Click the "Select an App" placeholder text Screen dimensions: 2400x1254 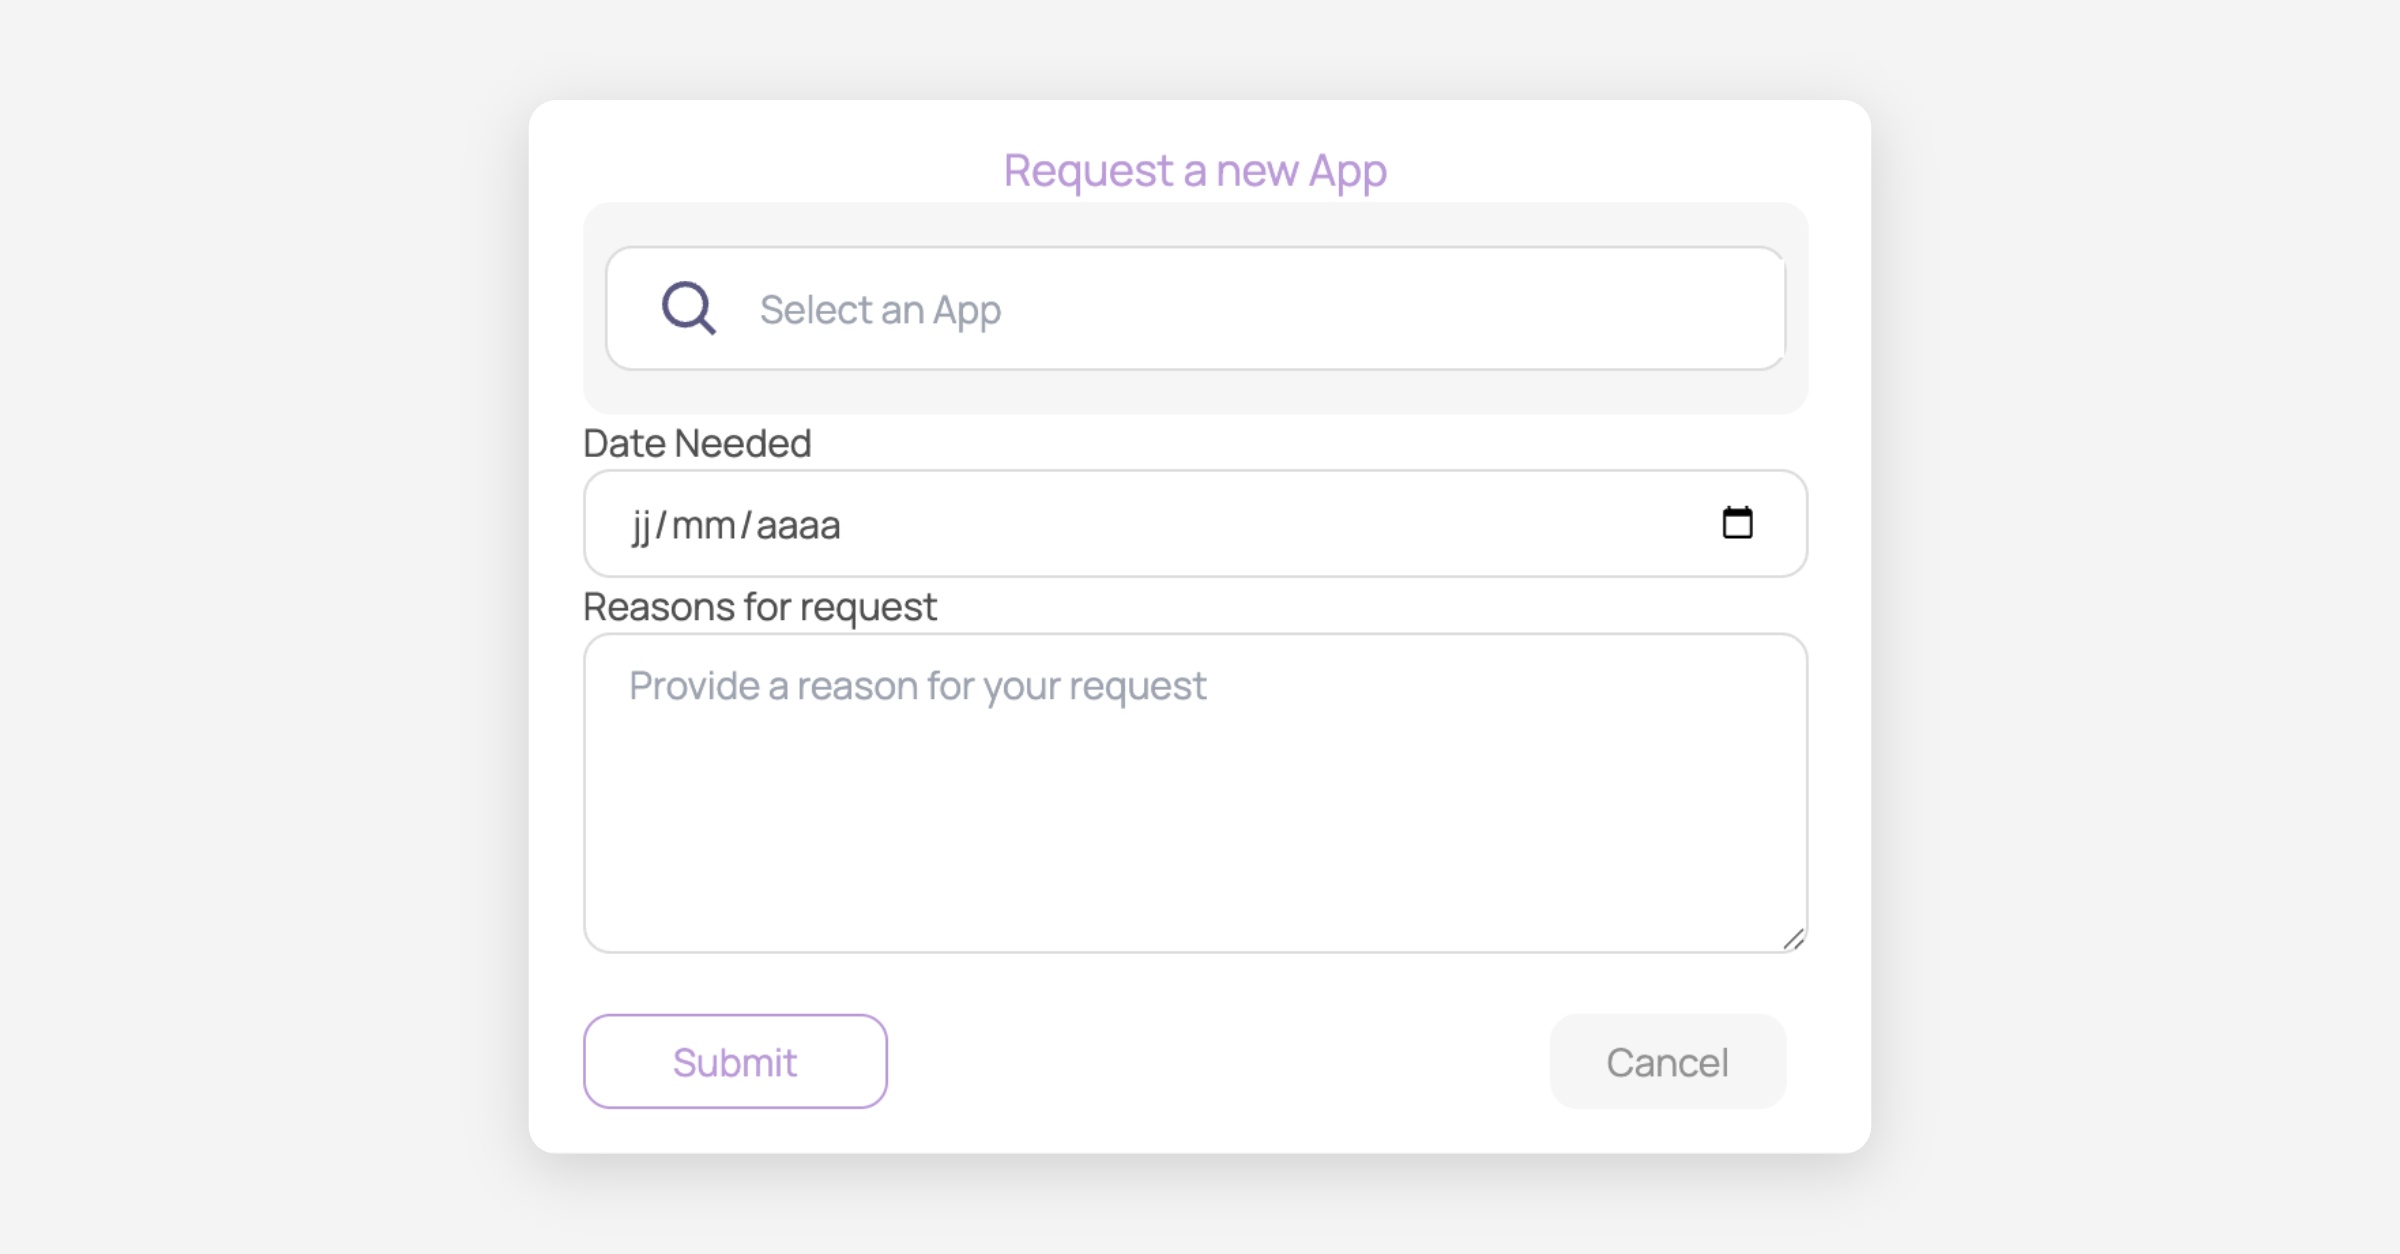coord(880,310)
